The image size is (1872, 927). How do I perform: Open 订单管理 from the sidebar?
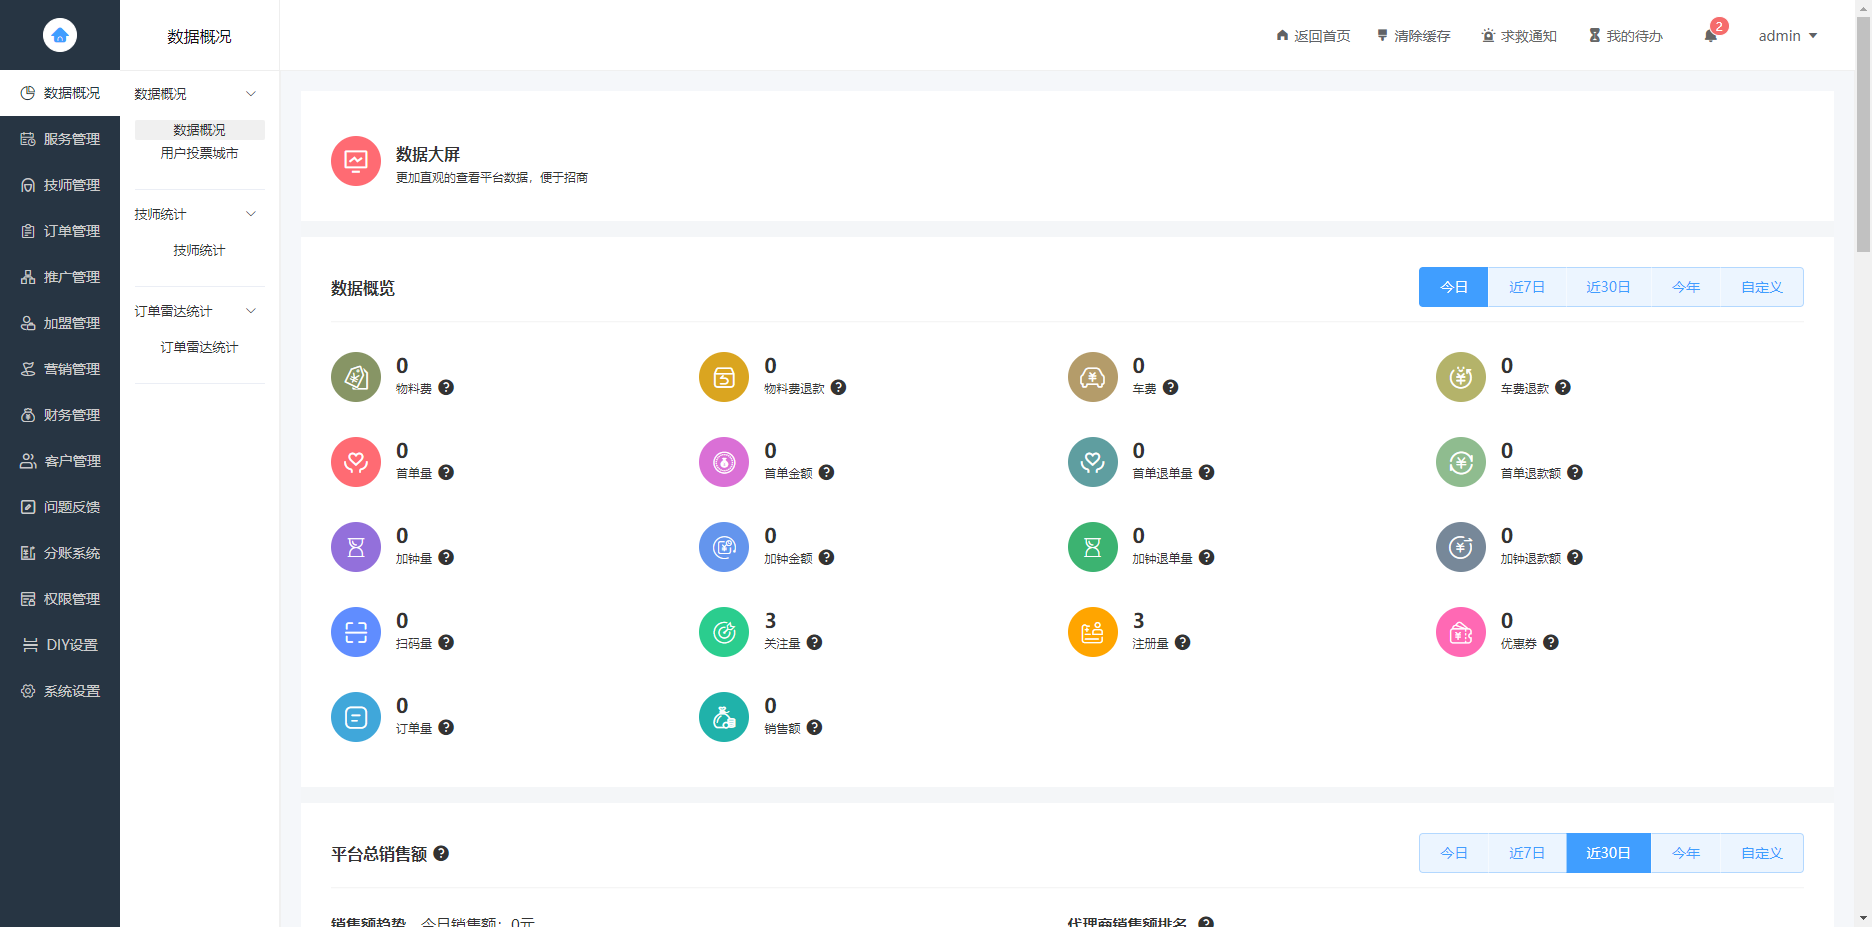coord(27,231)
